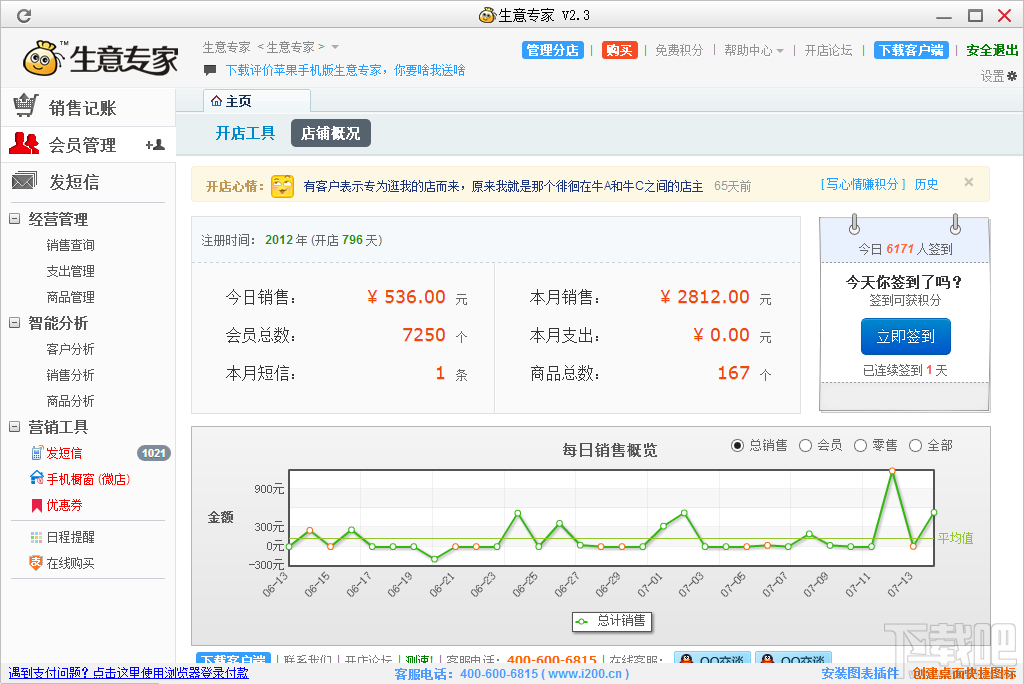Click the orange peak data point on chart
Image resolution: width=1024 pixels, height=684 pixels.
point(892,470)
